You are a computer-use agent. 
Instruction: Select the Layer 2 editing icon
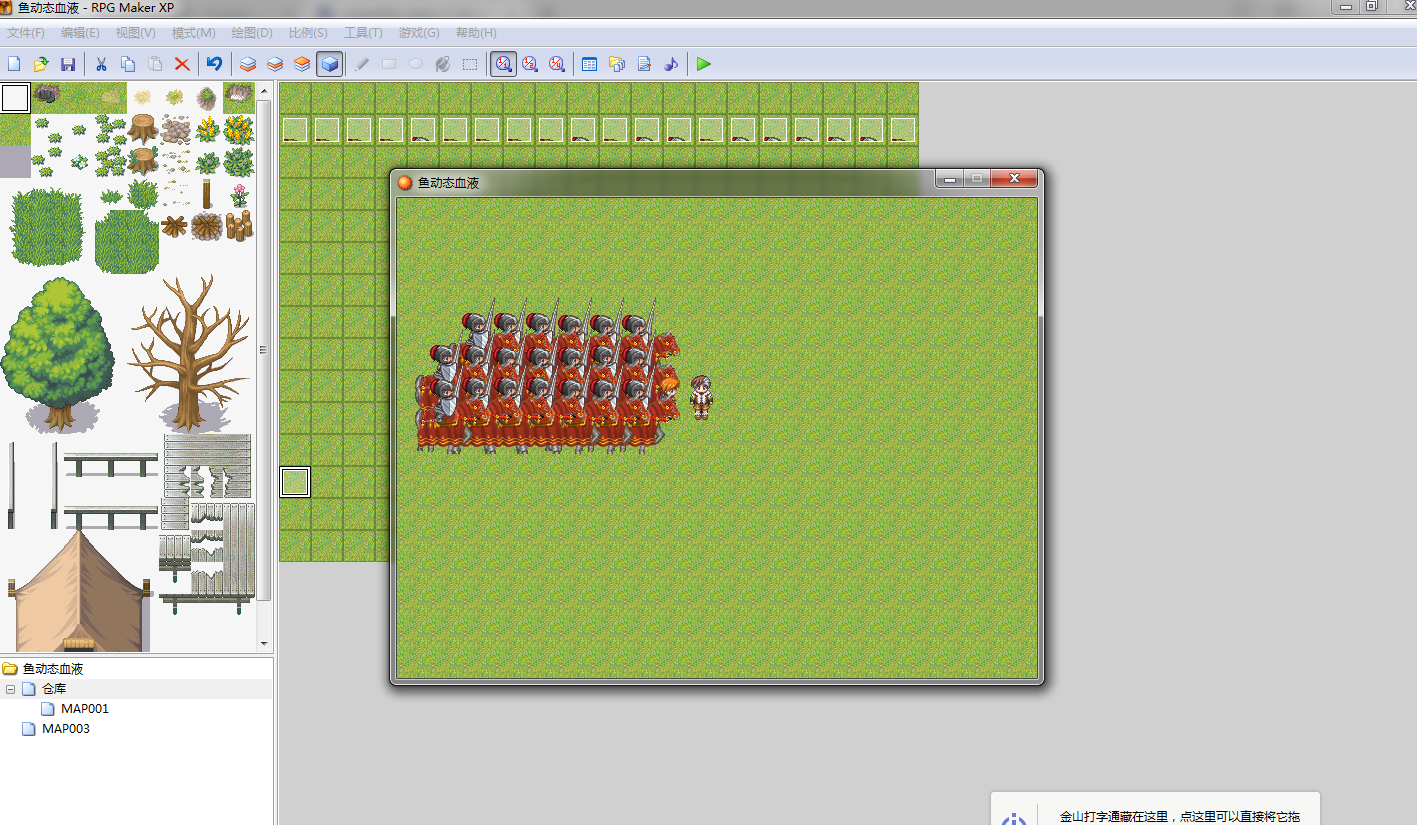[274, 64]
